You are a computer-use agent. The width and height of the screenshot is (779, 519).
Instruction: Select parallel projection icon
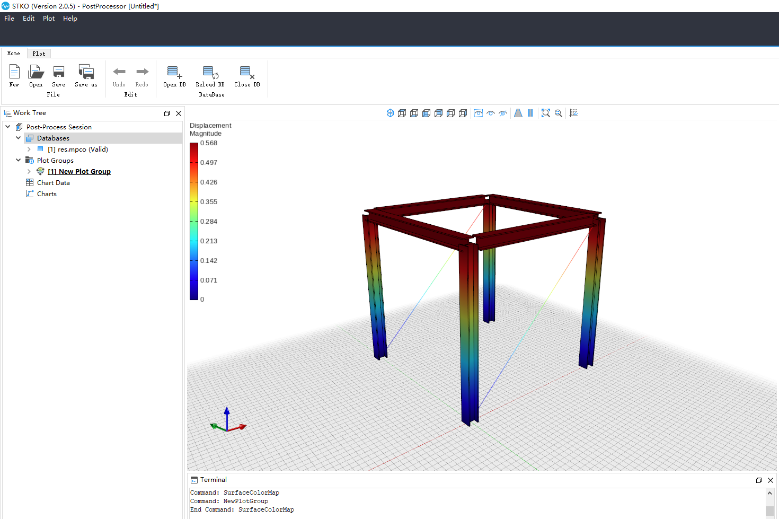point(530,113)
